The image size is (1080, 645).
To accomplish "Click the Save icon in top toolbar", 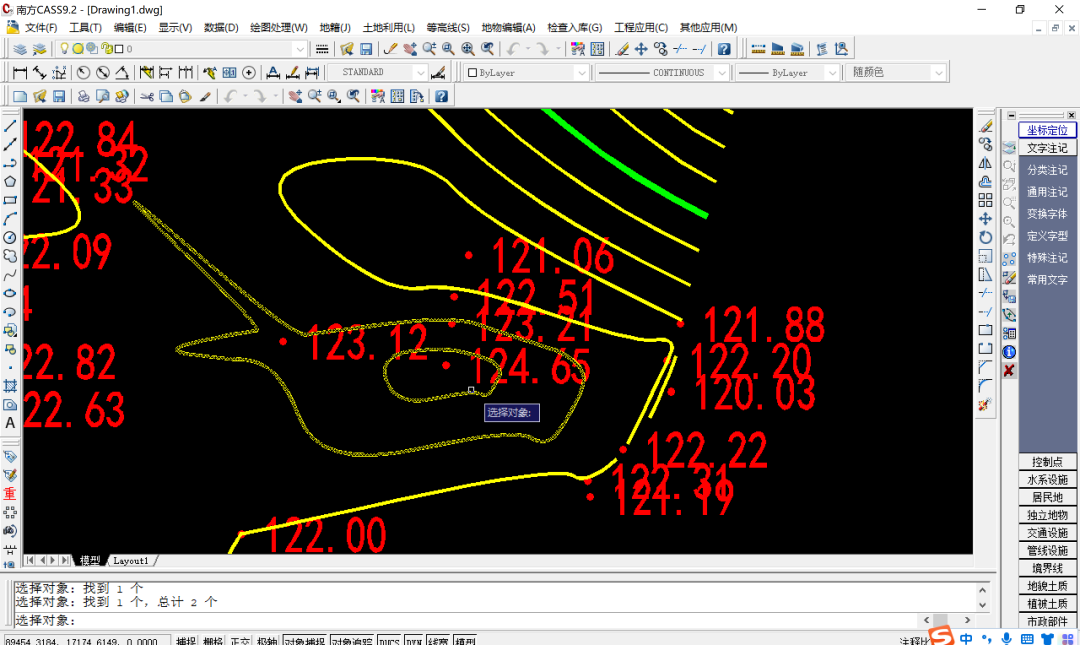I will [366, 49].
